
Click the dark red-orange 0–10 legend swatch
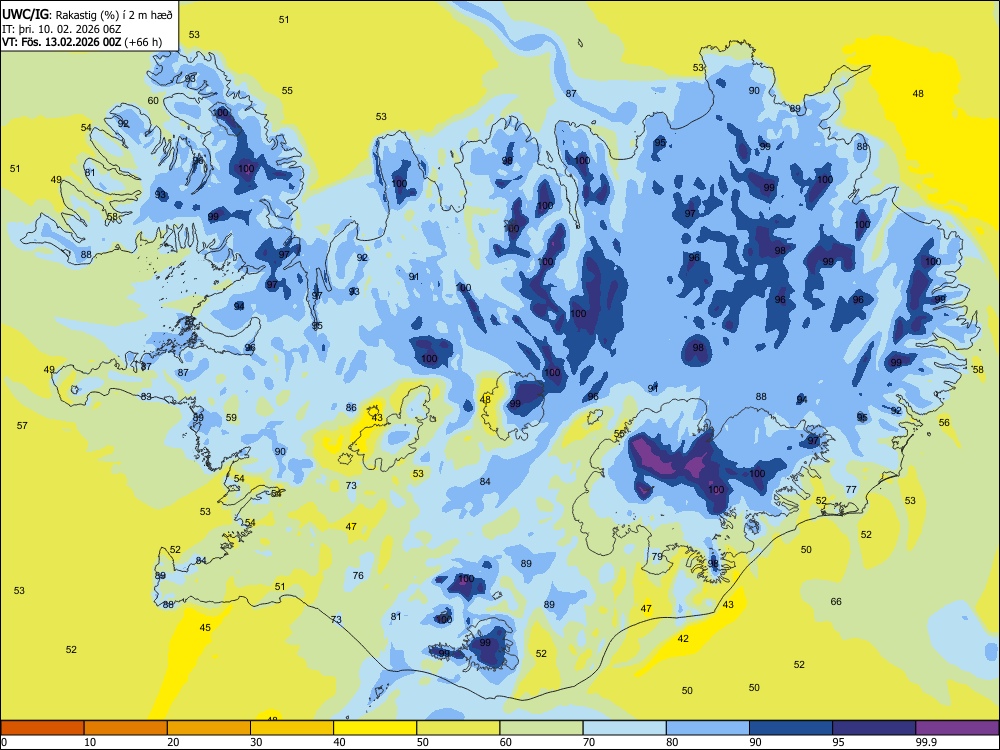coord(42,728)
